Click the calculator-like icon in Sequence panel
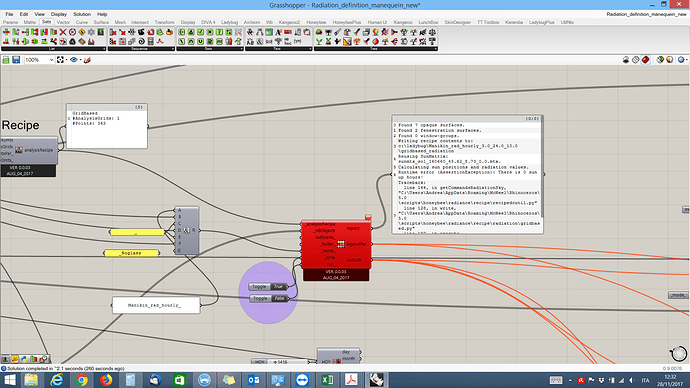Screen dimensions: 690x388 click(150, 41)
